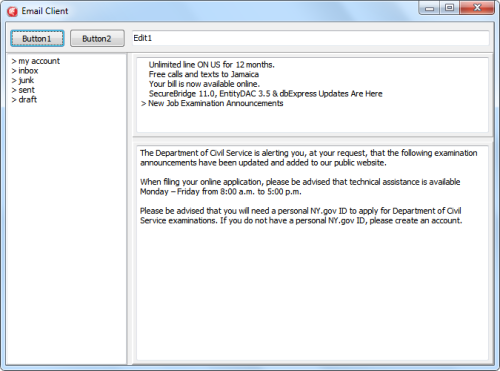Screen dimensions: 500x371
Task: Select 'Your bill is now available online' message
Action: [x=204, y=84]
